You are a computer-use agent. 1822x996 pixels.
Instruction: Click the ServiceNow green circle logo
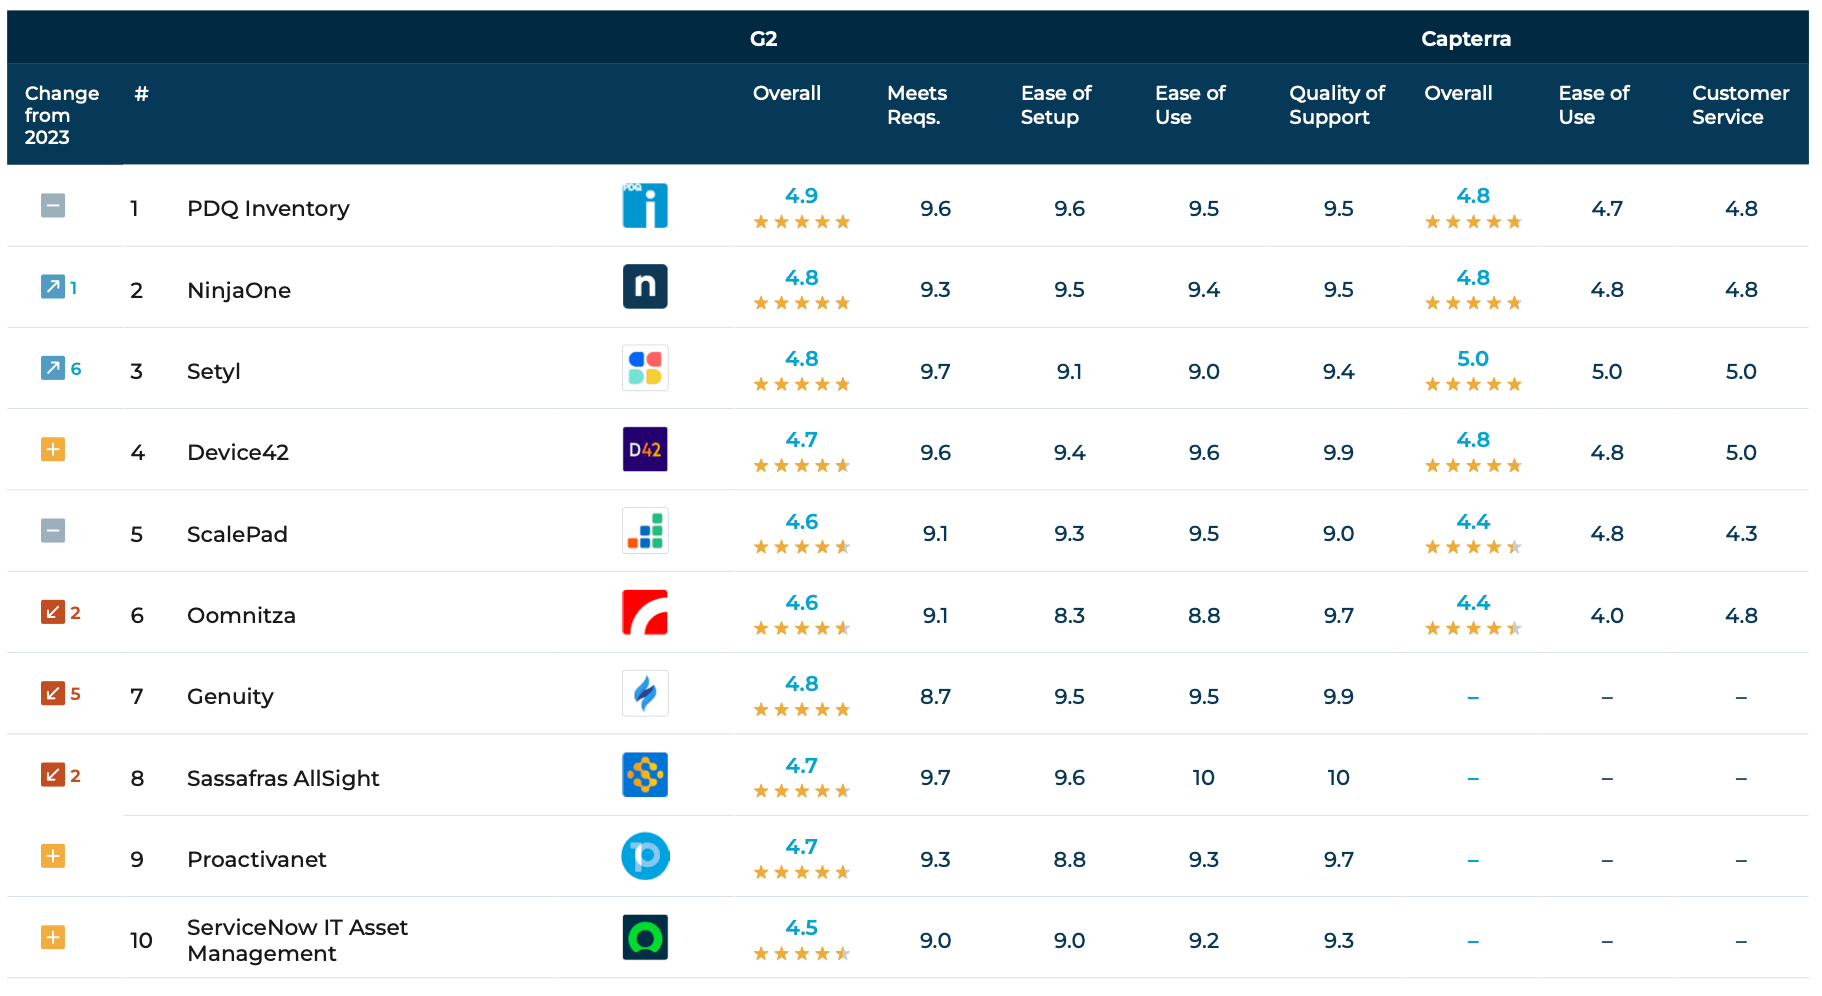645,938
